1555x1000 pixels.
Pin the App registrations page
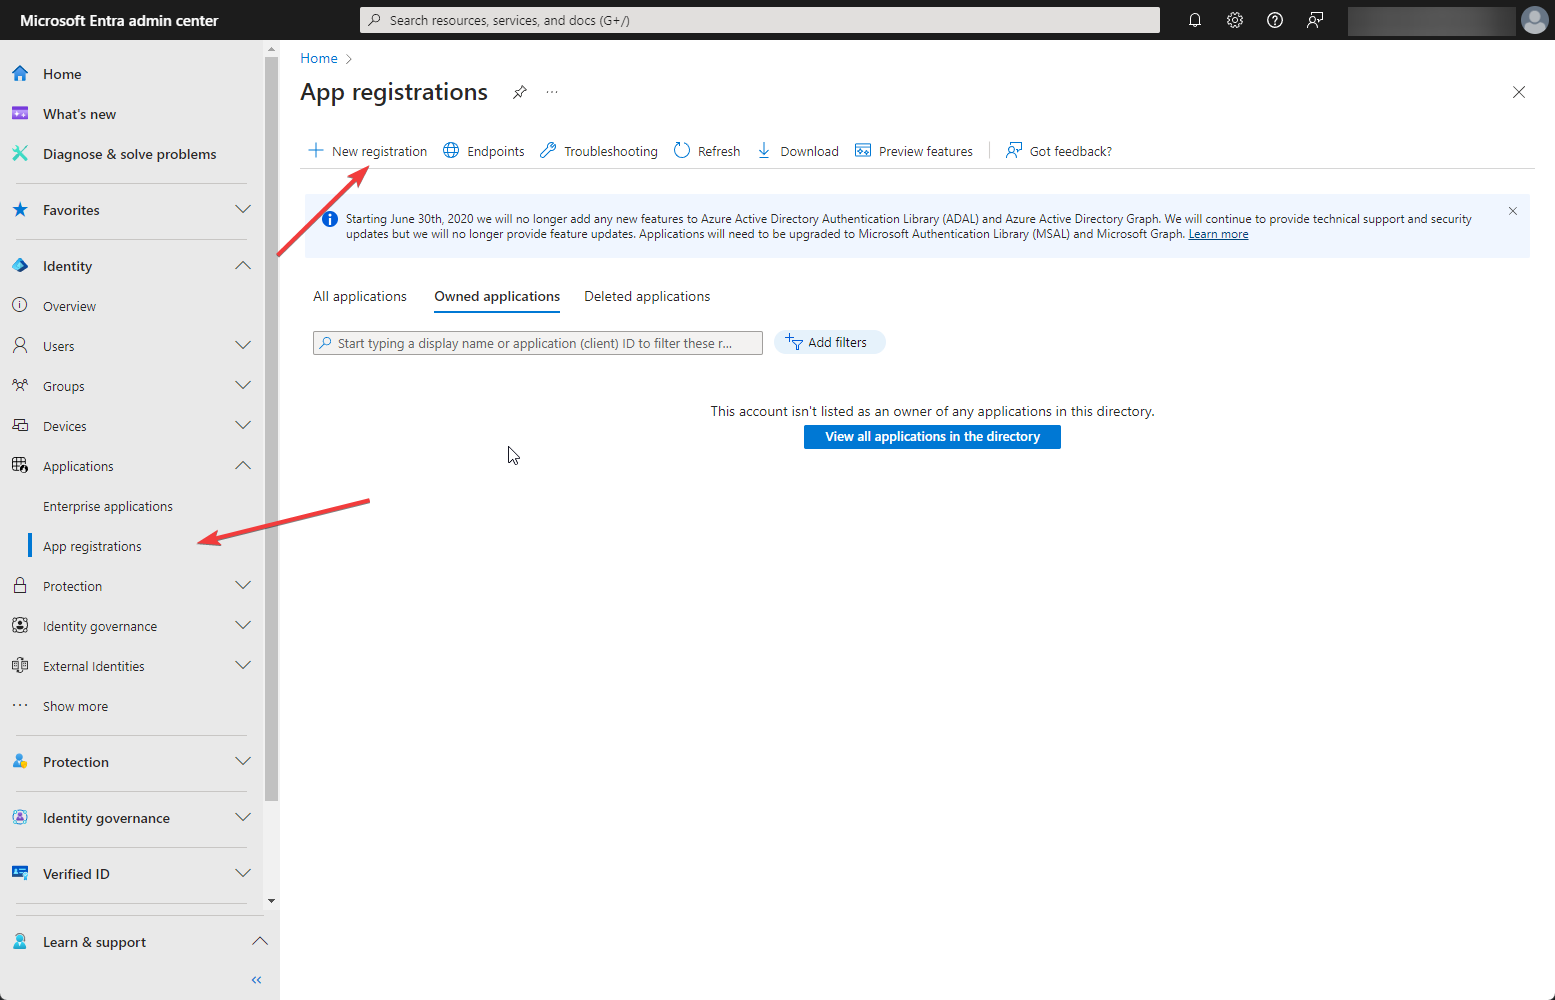pyautogui.click(x=519, y=92)
